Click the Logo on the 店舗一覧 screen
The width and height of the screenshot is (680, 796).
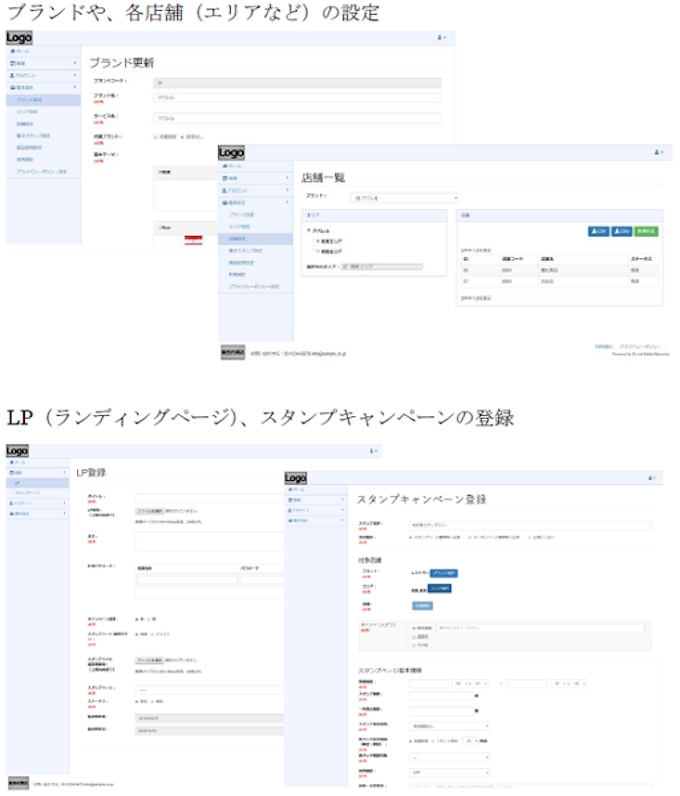(231, 152)
